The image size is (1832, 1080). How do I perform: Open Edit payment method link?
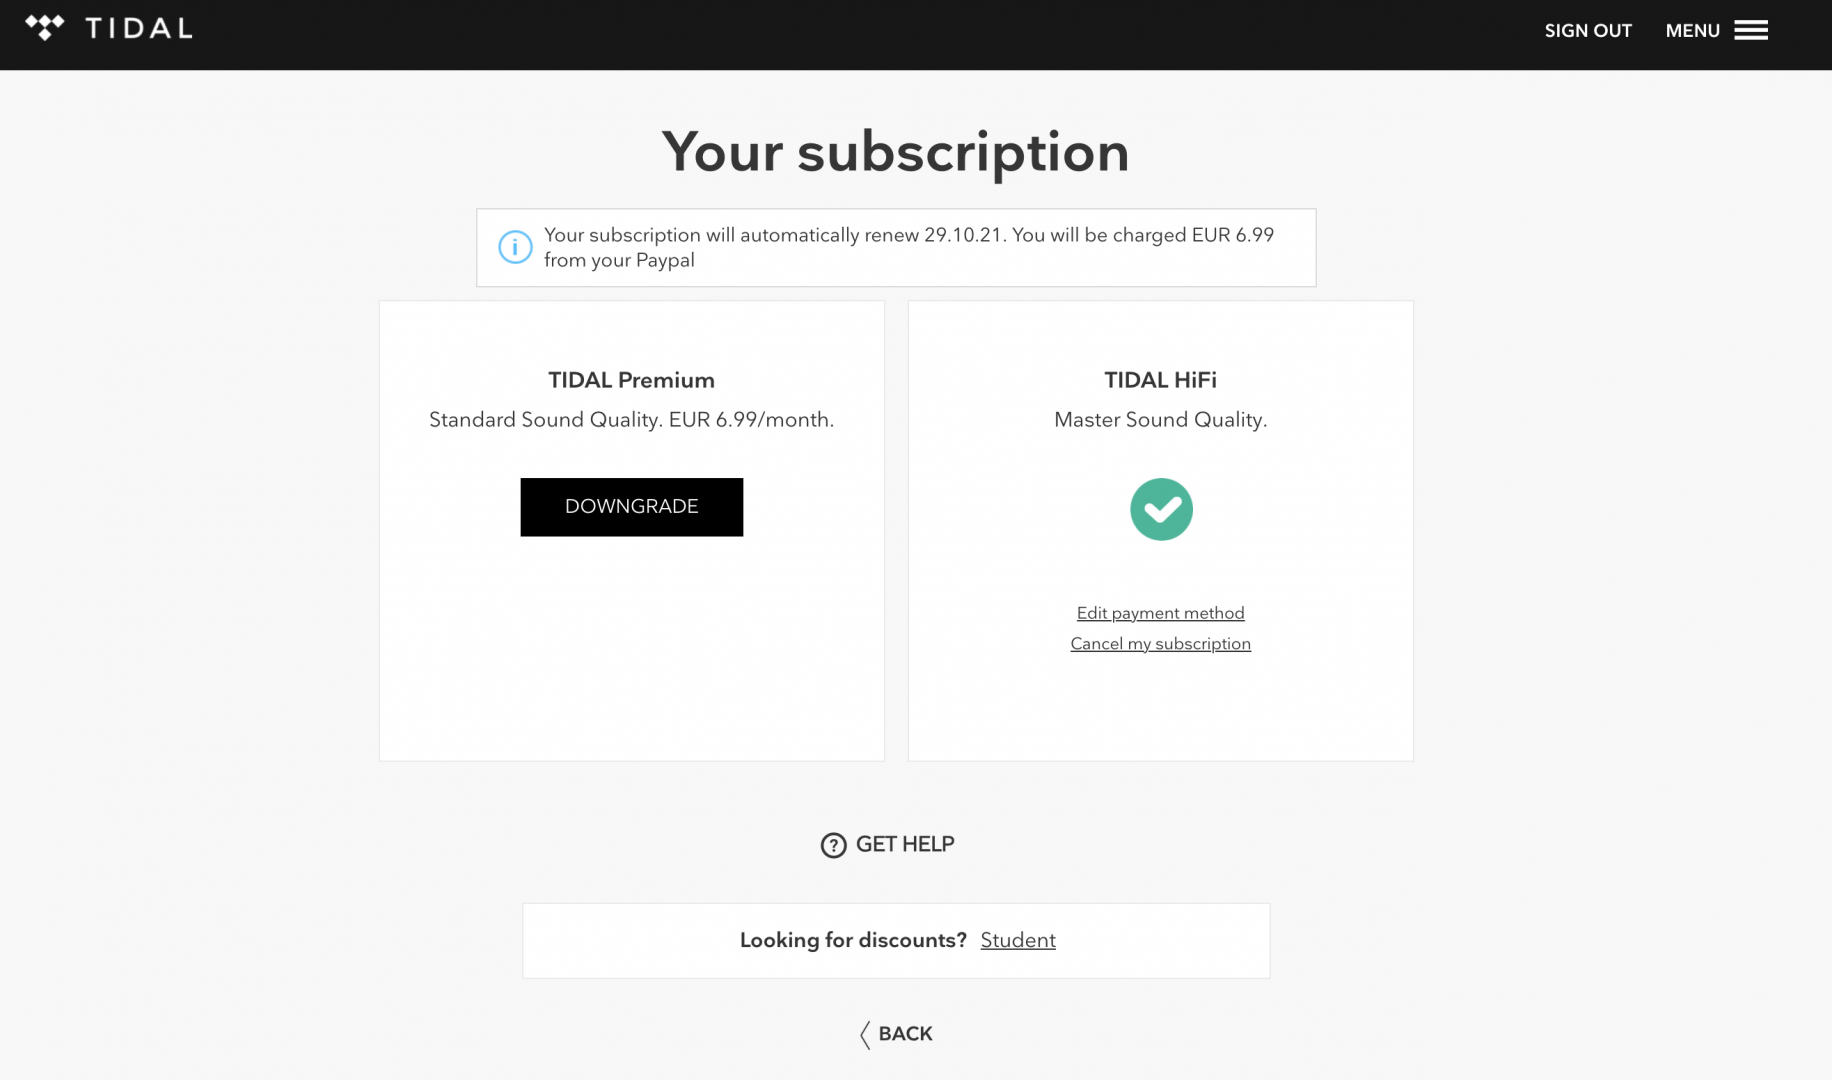click(x=1160, y=613)
